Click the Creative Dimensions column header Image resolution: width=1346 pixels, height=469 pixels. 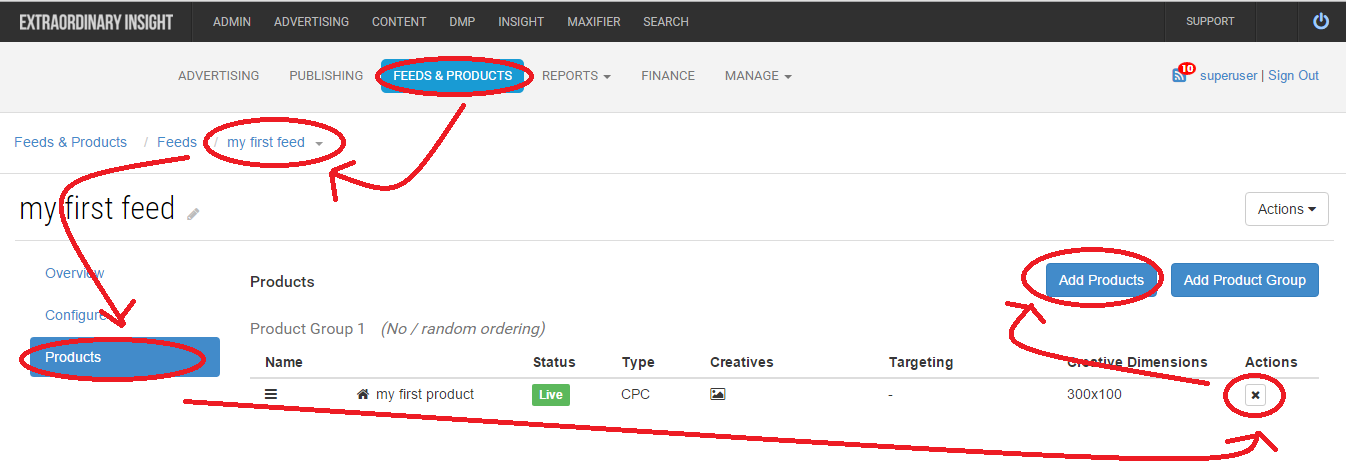coord(1137,362)
